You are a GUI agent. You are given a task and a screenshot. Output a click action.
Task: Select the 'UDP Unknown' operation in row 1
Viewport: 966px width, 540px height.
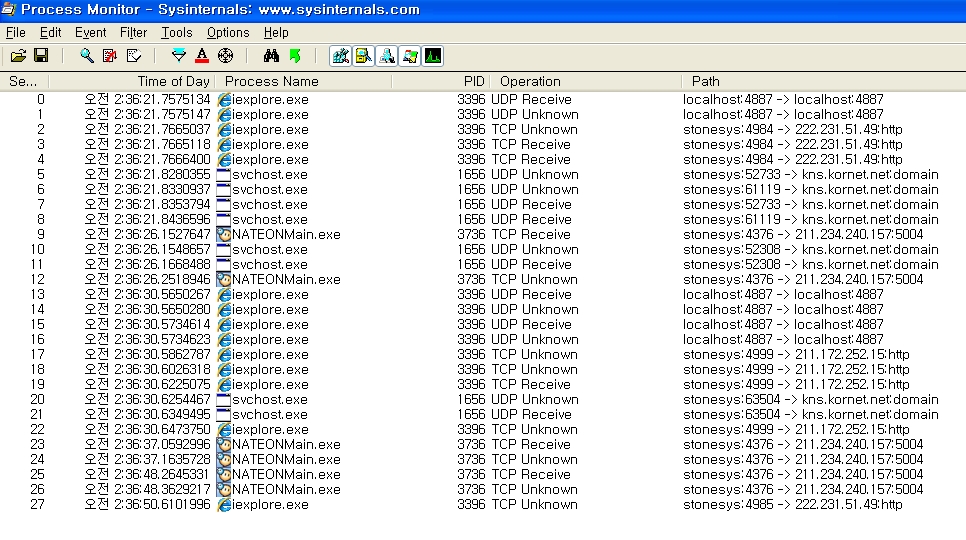(535, 115)
